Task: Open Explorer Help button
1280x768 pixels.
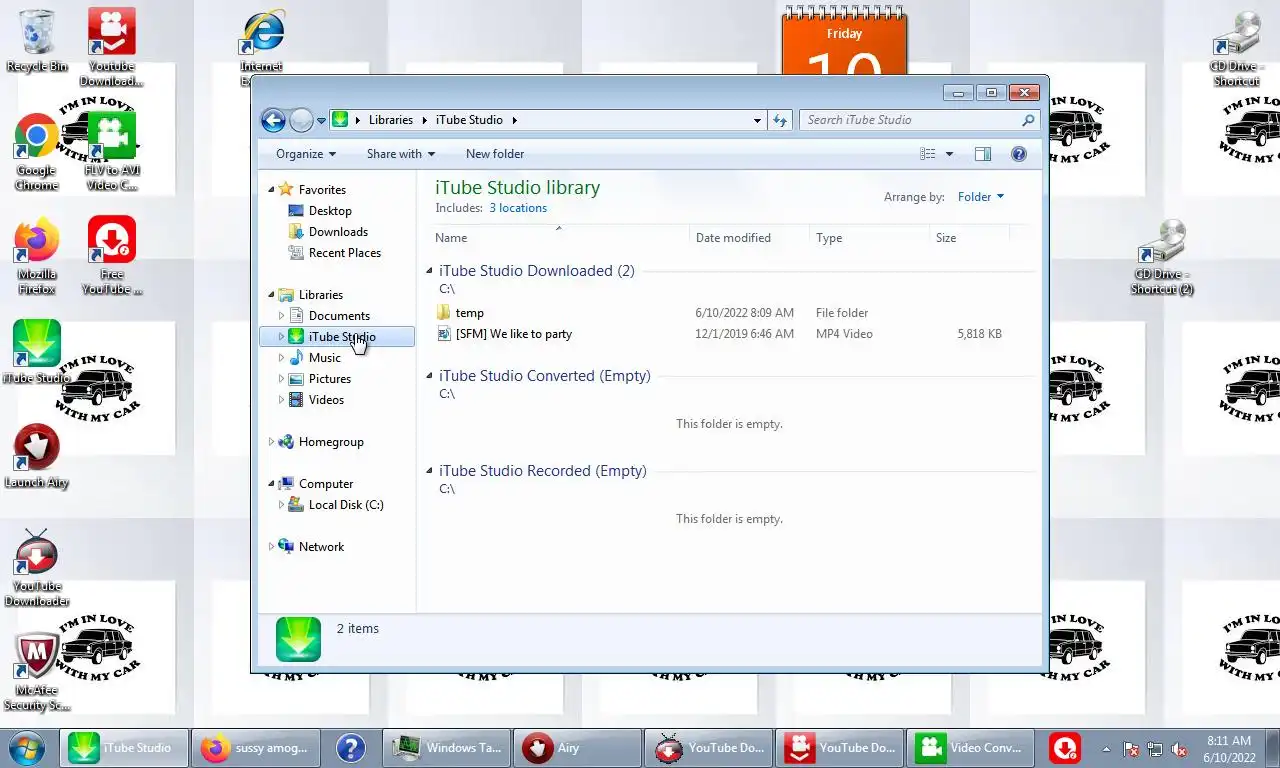Action: (x=1019, y=154)
